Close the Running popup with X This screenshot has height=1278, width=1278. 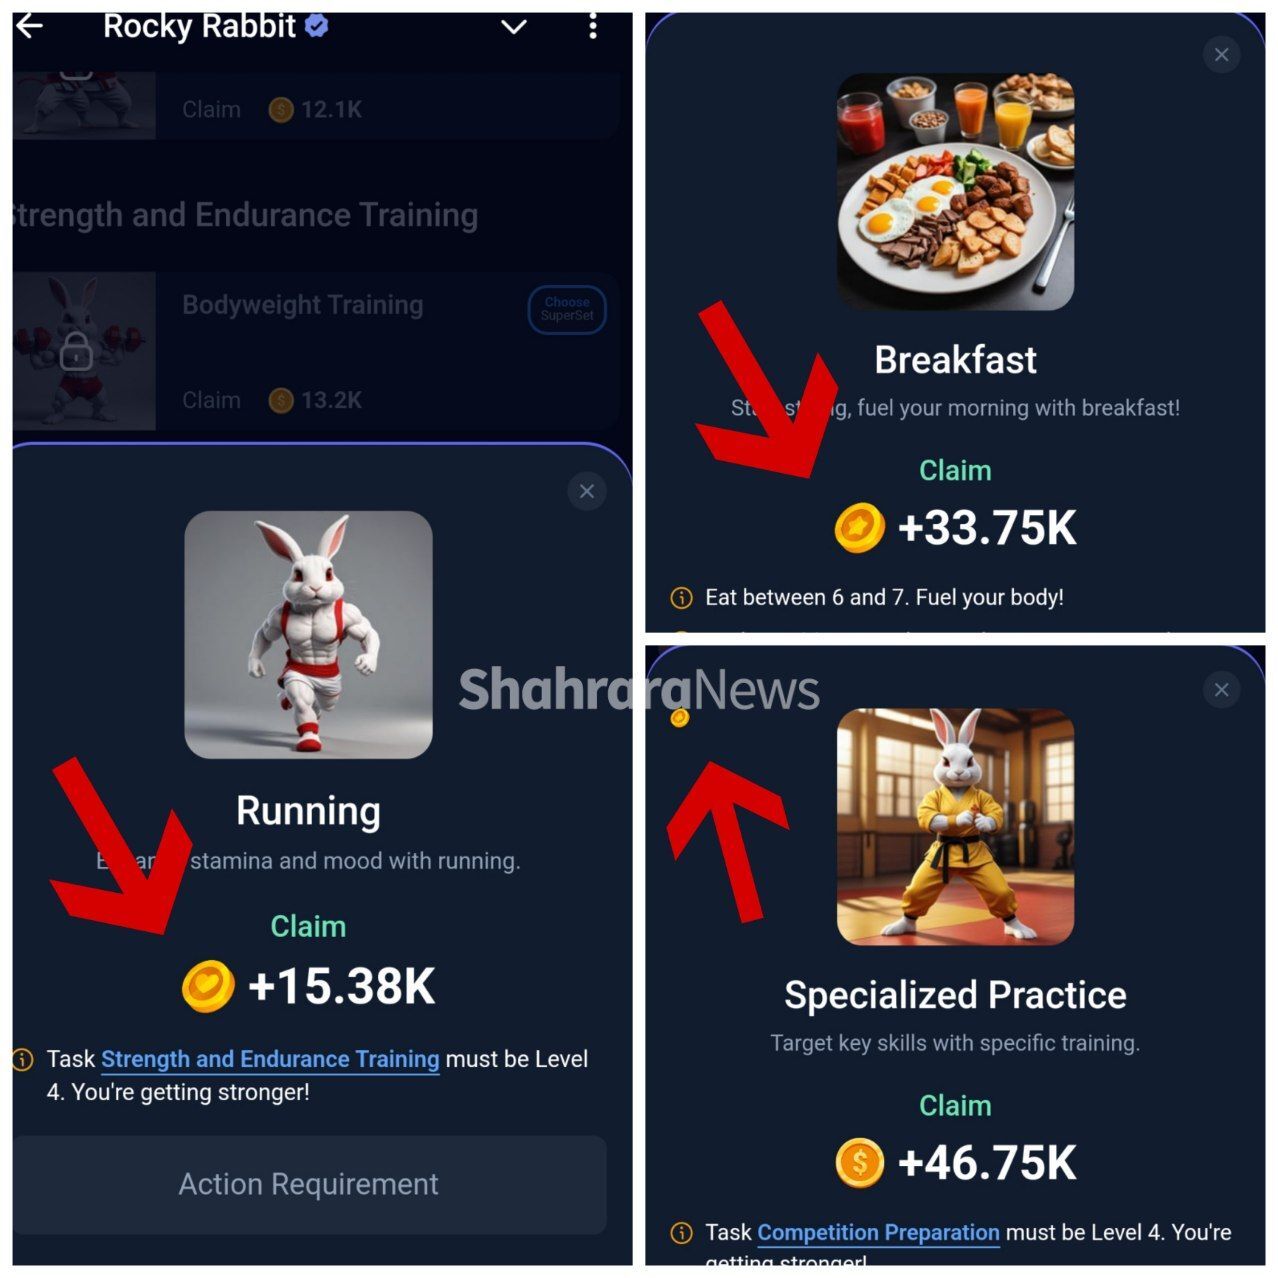pos(587,491)
